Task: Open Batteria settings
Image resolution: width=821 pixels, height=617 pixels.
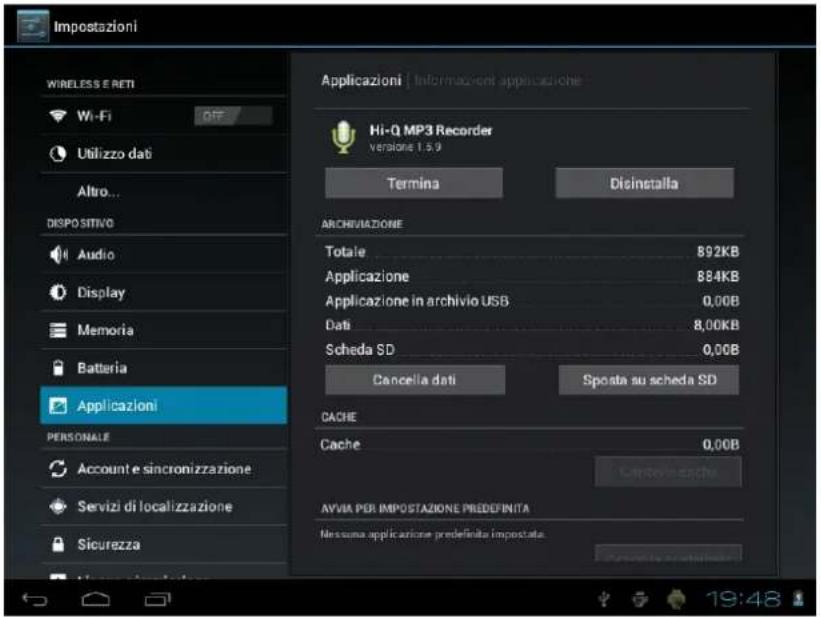Action: pyautogui.click(x=164, y=368)
